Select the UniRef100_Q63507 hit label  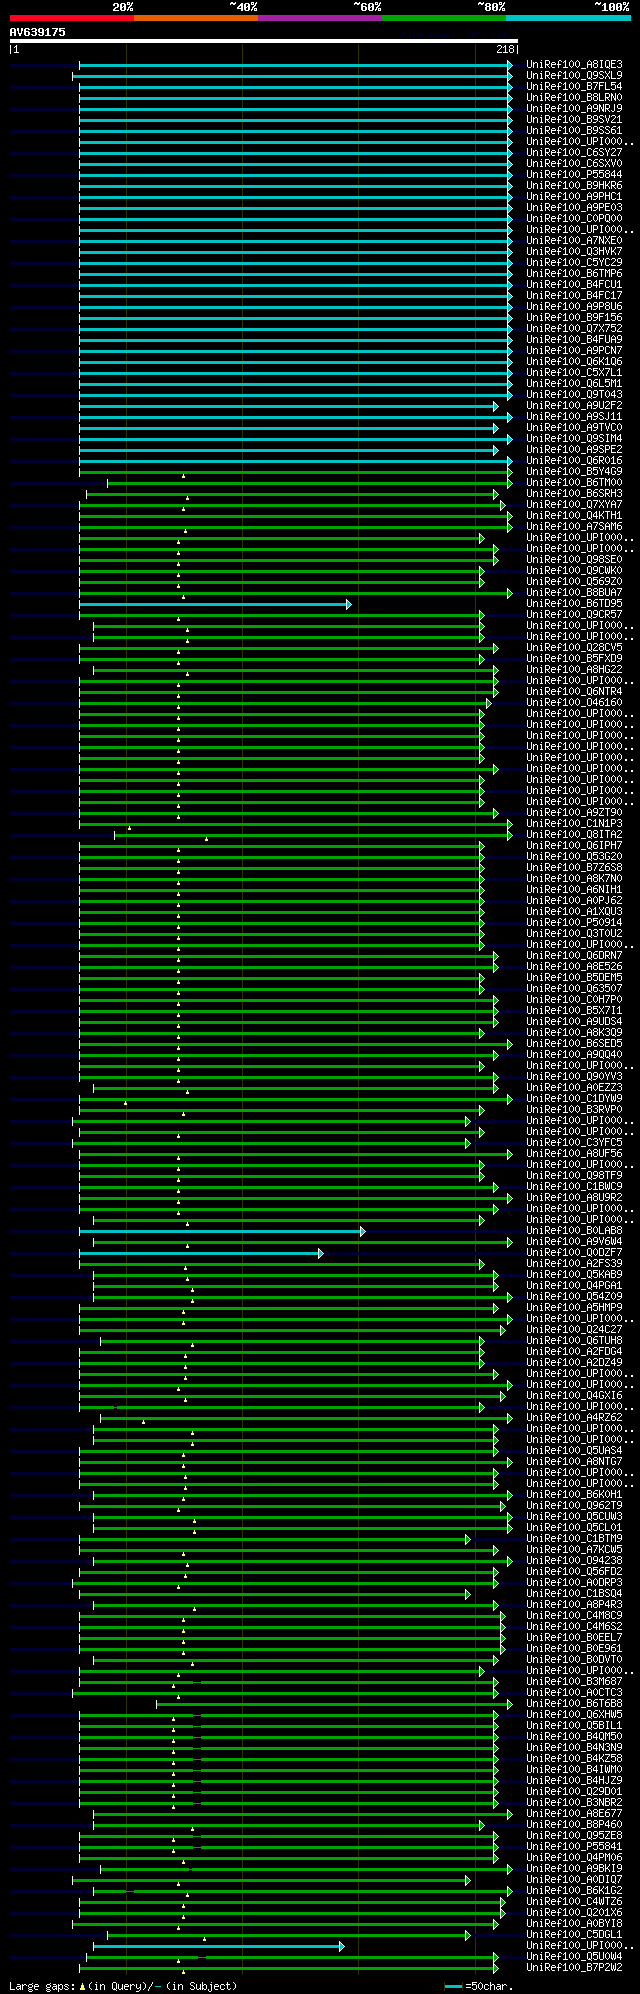click(x=574, y=988)
